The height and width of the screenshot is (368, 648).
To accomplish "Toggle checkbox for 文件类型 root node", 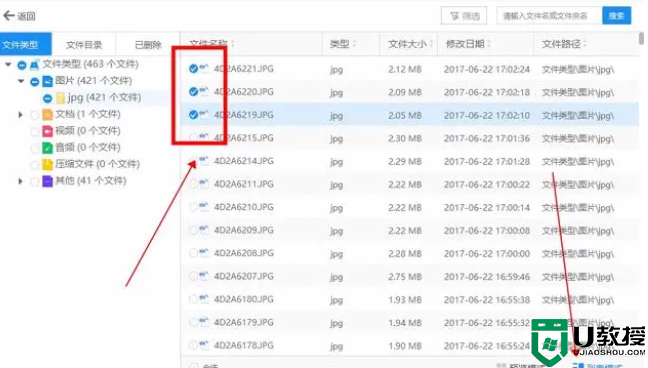I will point(21,65).
